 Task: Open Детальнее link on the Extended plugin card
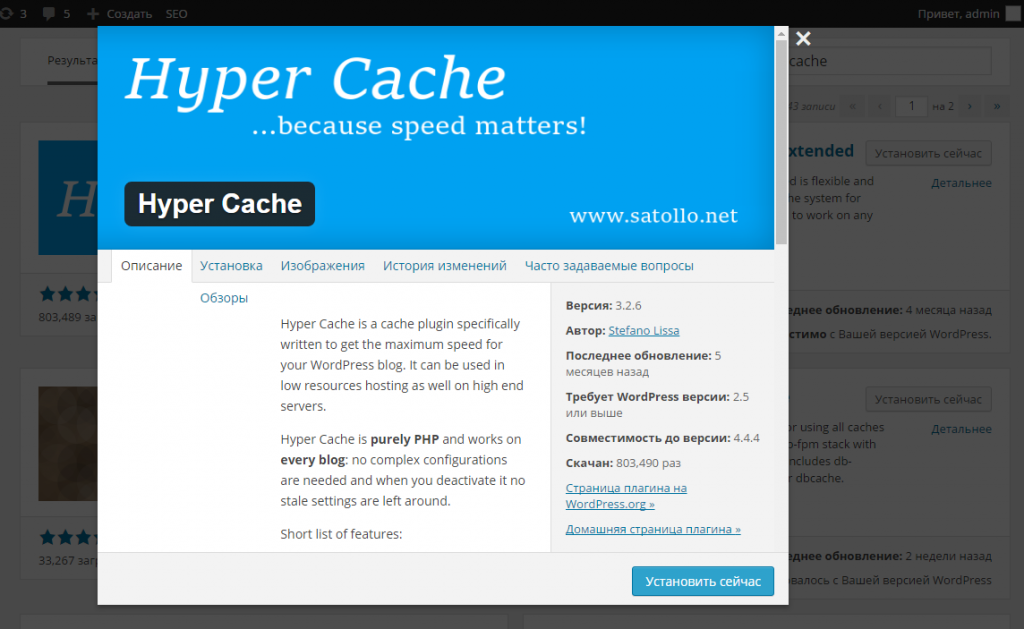point(961,184)
